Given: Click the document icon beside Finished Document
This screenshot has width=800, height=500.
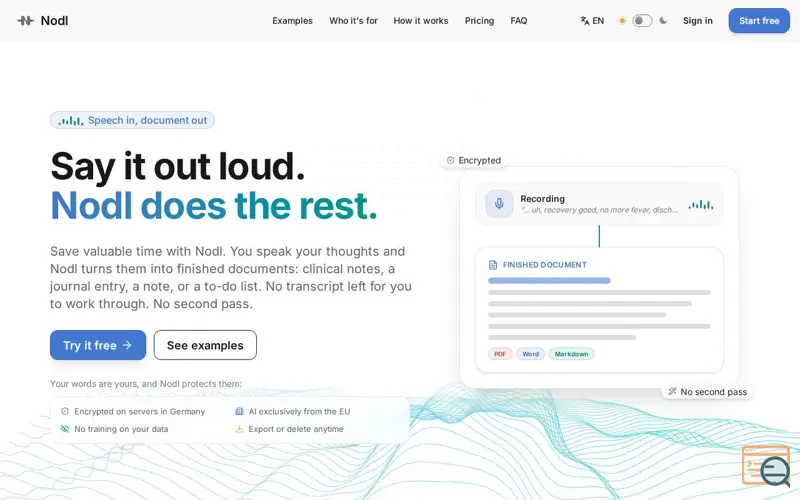Looking at the screenshot, I should (x=493, y=265).
